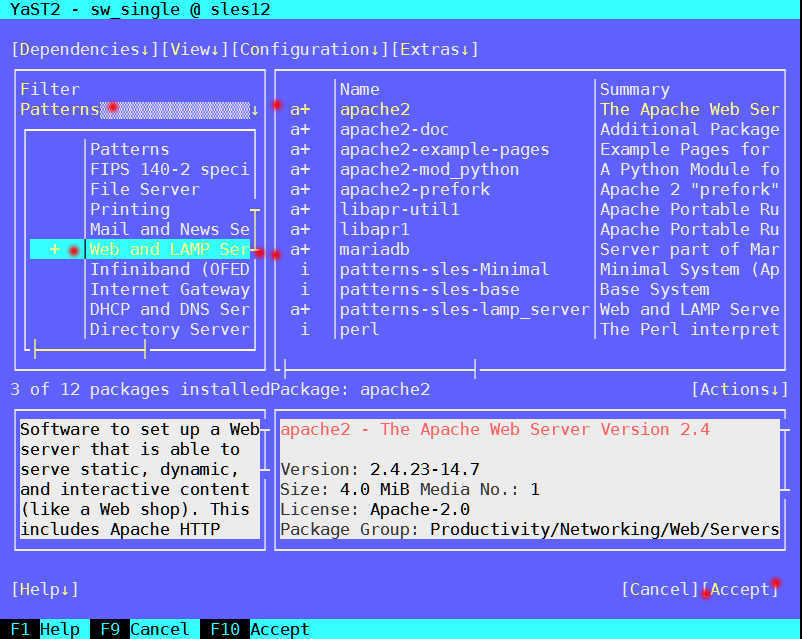Toggle a+ status of apache2
802x639 pixels.
(x=300, y=109)
